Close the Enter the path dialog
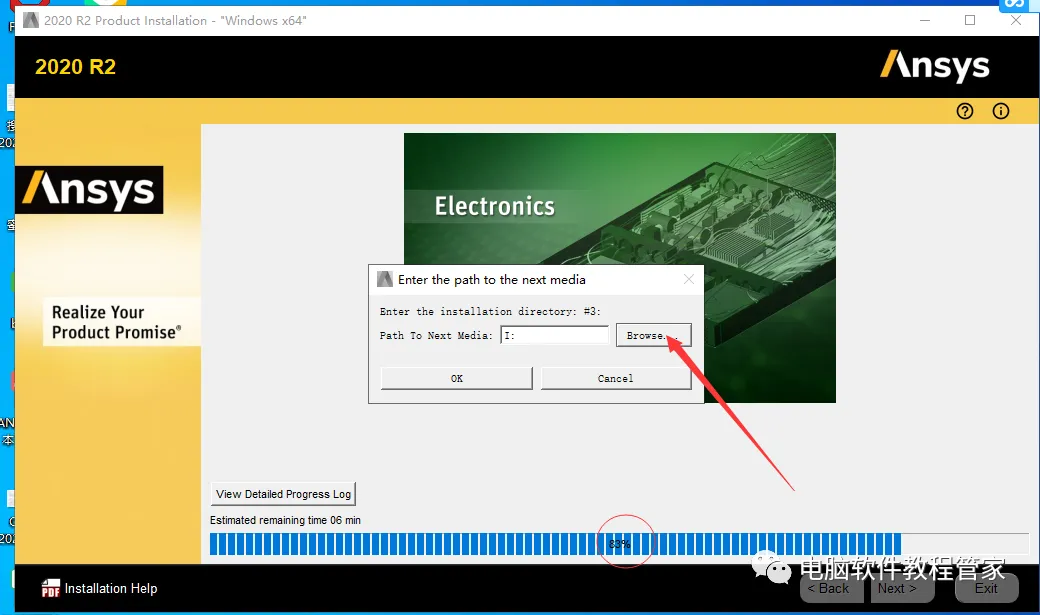Screen dimensions: 1040x615 (688, 279)
